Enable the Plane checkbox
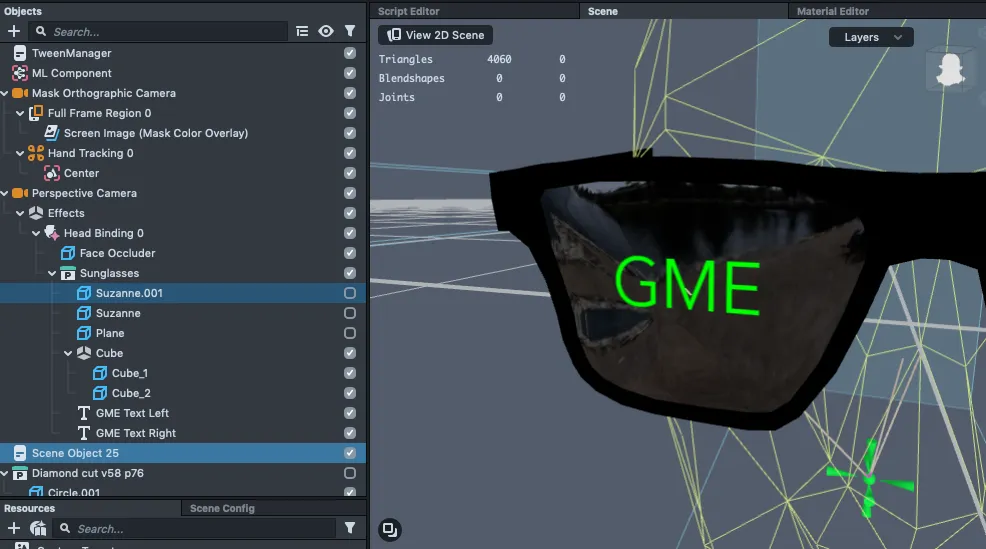Viewport: 986px width, 549px height. click(350, 333)
